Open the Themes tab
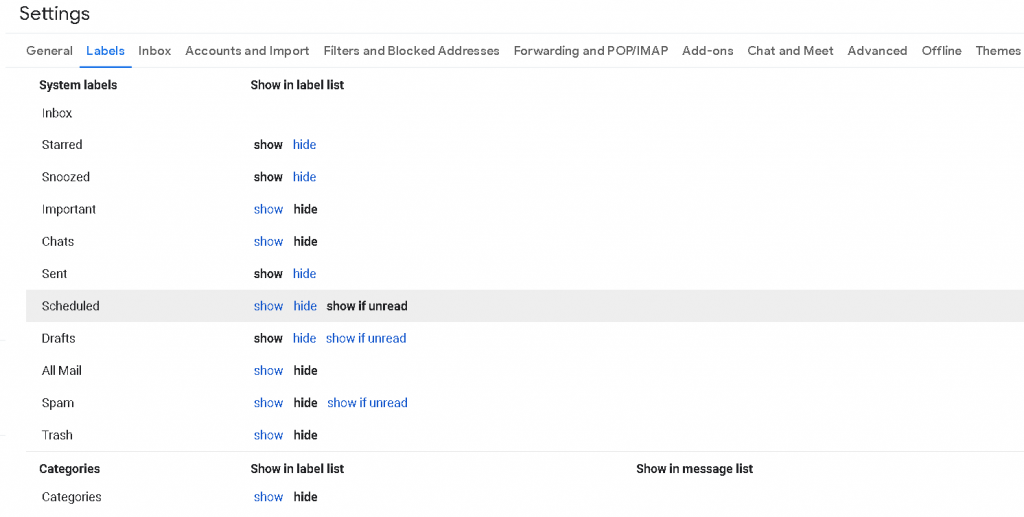The width and height of the screenshot is (1024, 517). pyautogui.click(x=997, y=51)
